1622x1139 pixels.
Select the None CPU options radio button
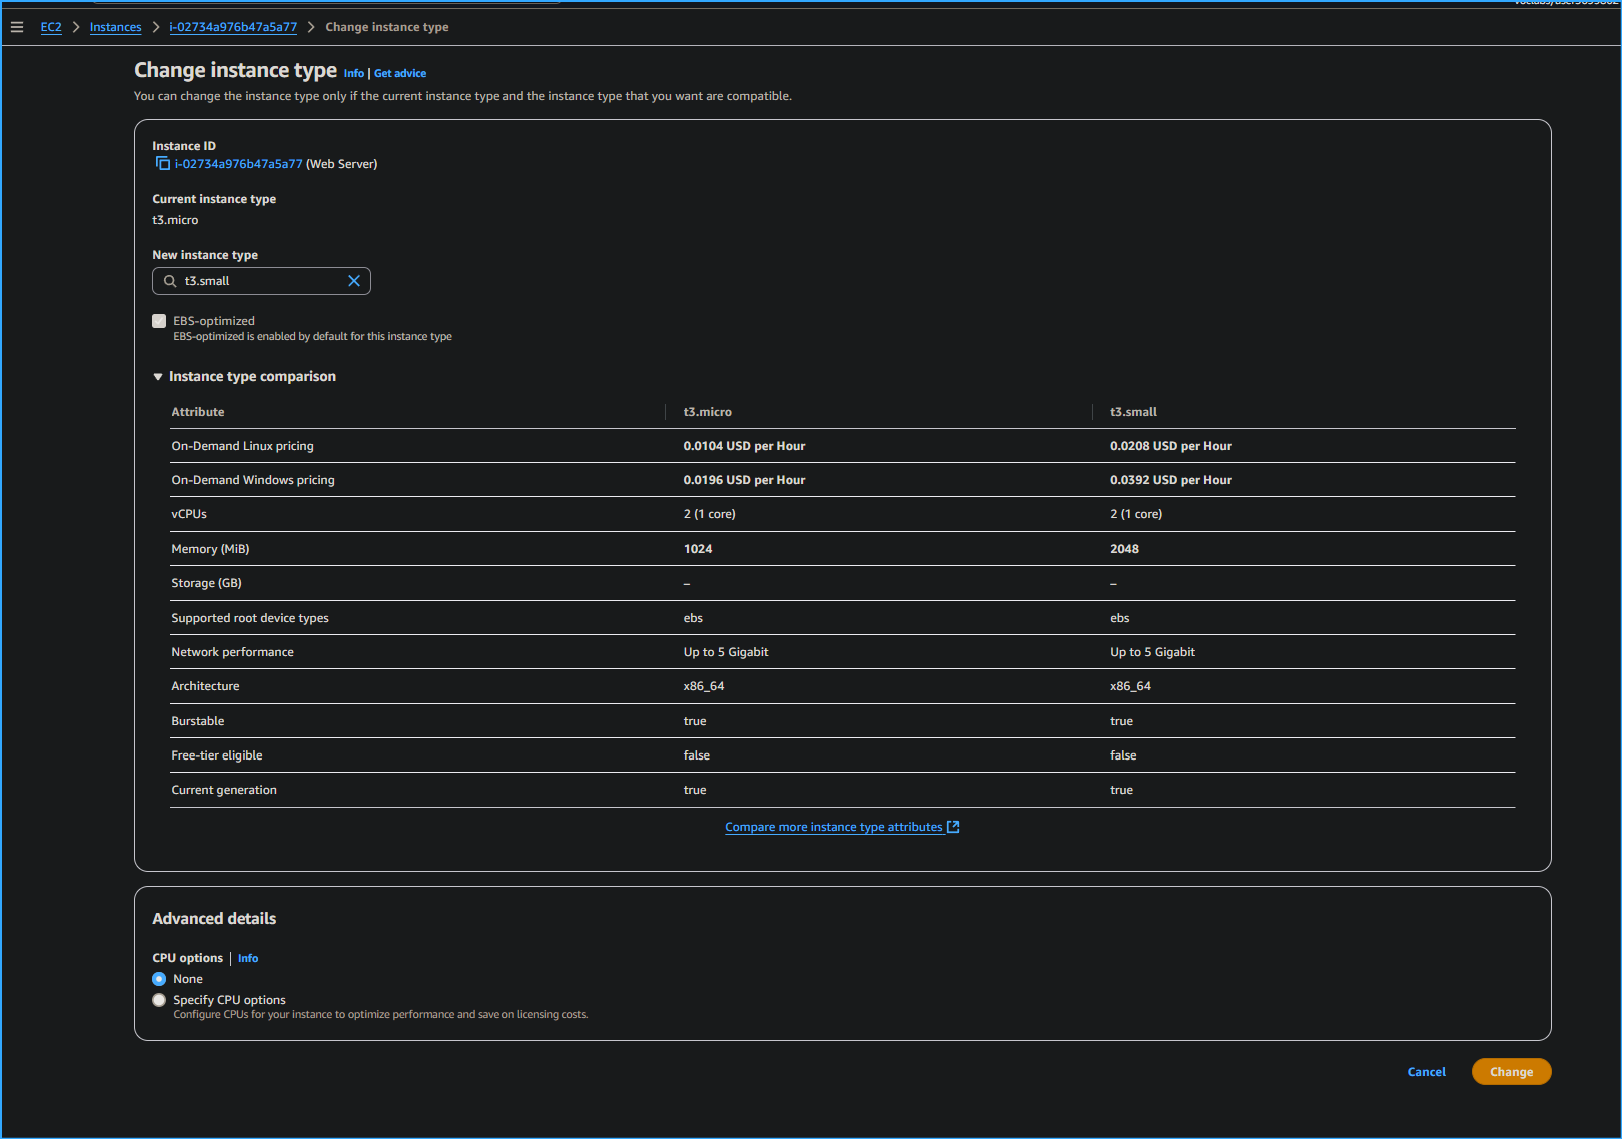[x=159, y=979]
